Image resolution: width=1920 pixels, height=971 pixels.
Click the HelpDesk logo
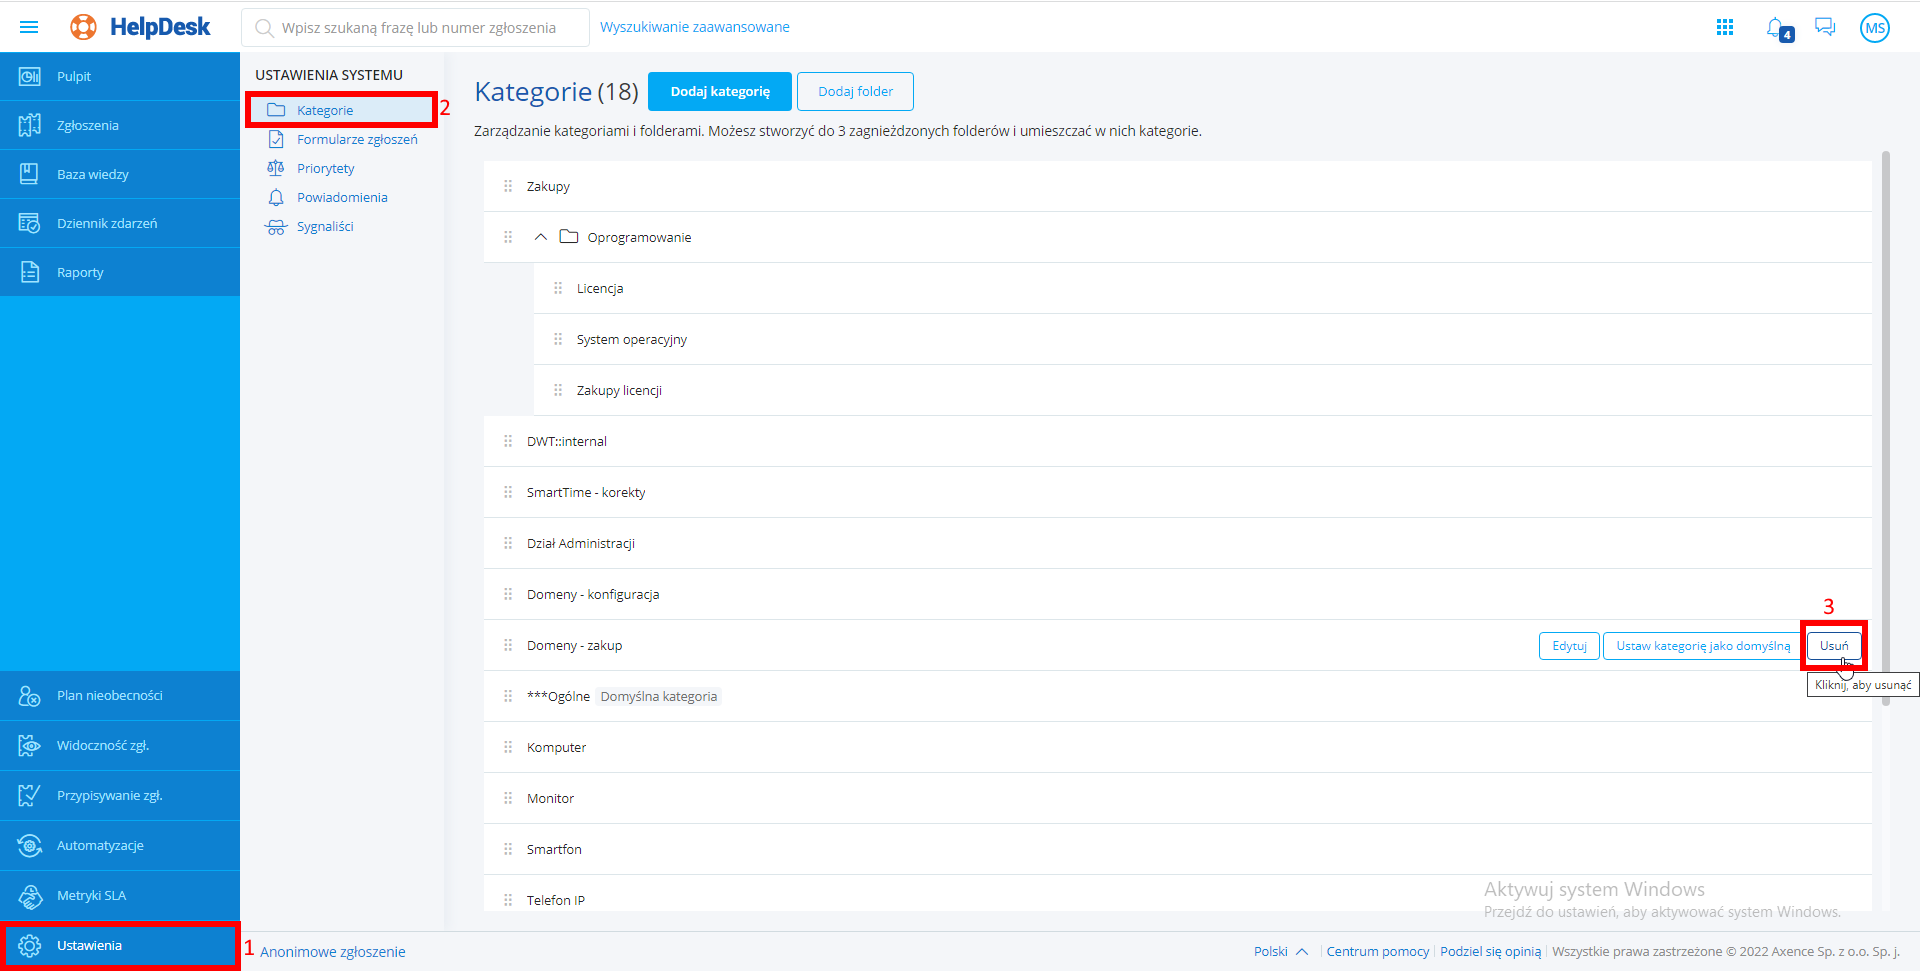(x=140, y=27)
